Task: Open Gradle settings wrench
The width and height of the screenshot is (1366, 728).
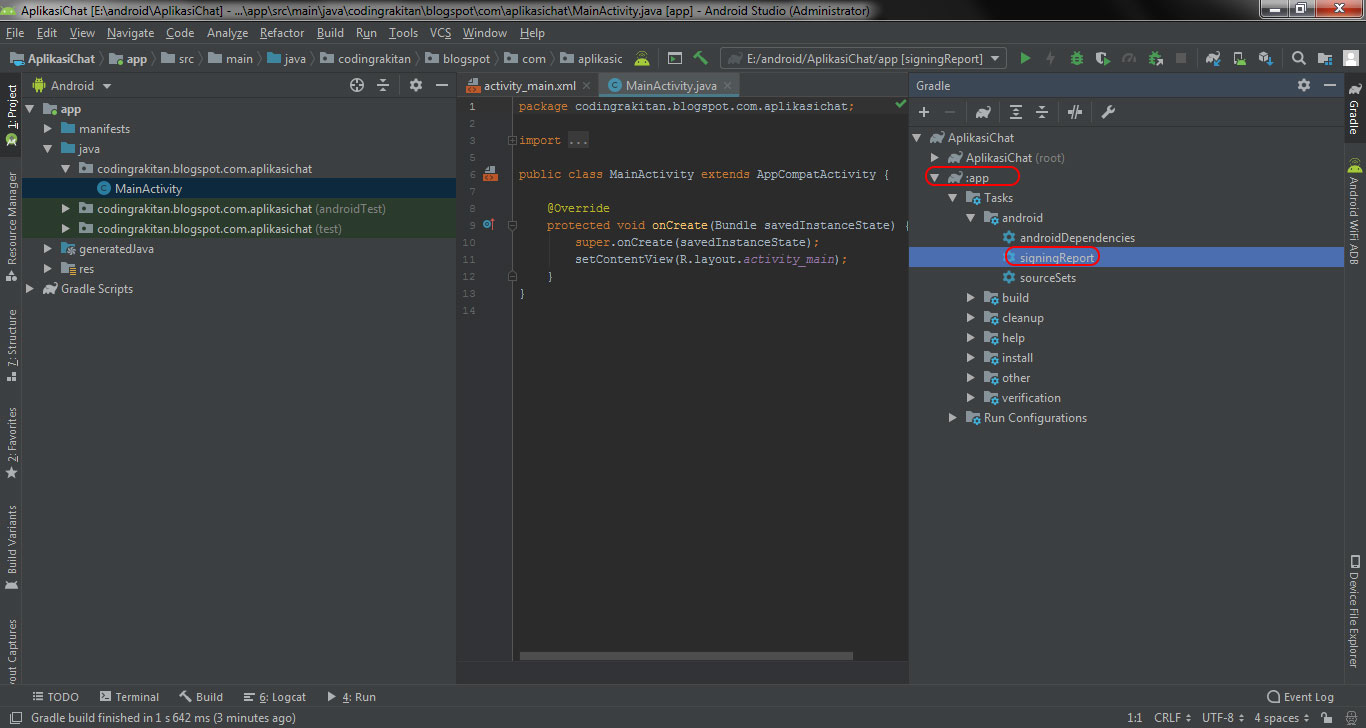Action: [x=1108, y=113]
